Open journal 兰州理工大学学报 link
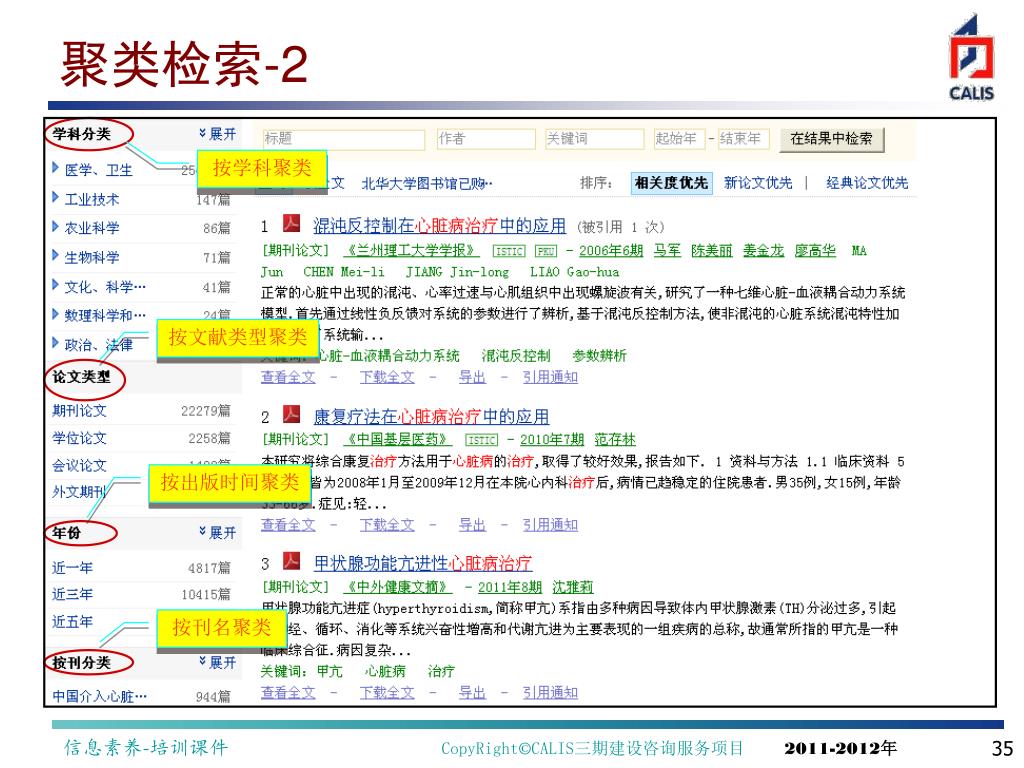The image size is (1024, 768). click(411, 251)
